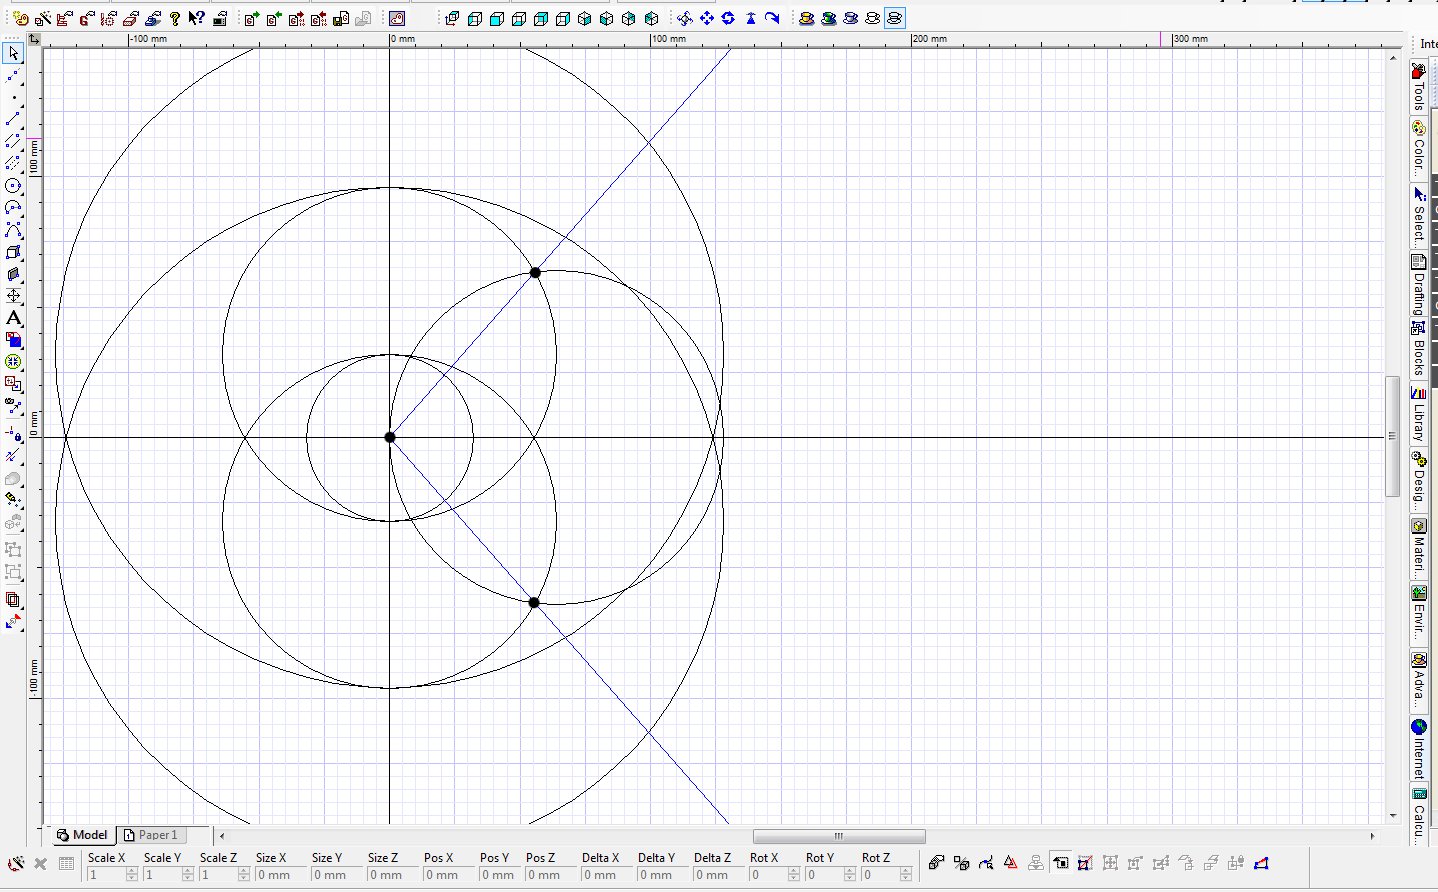Toggle the first yellow render mode button
1438x892 pixels.
[x=806, y=18]
